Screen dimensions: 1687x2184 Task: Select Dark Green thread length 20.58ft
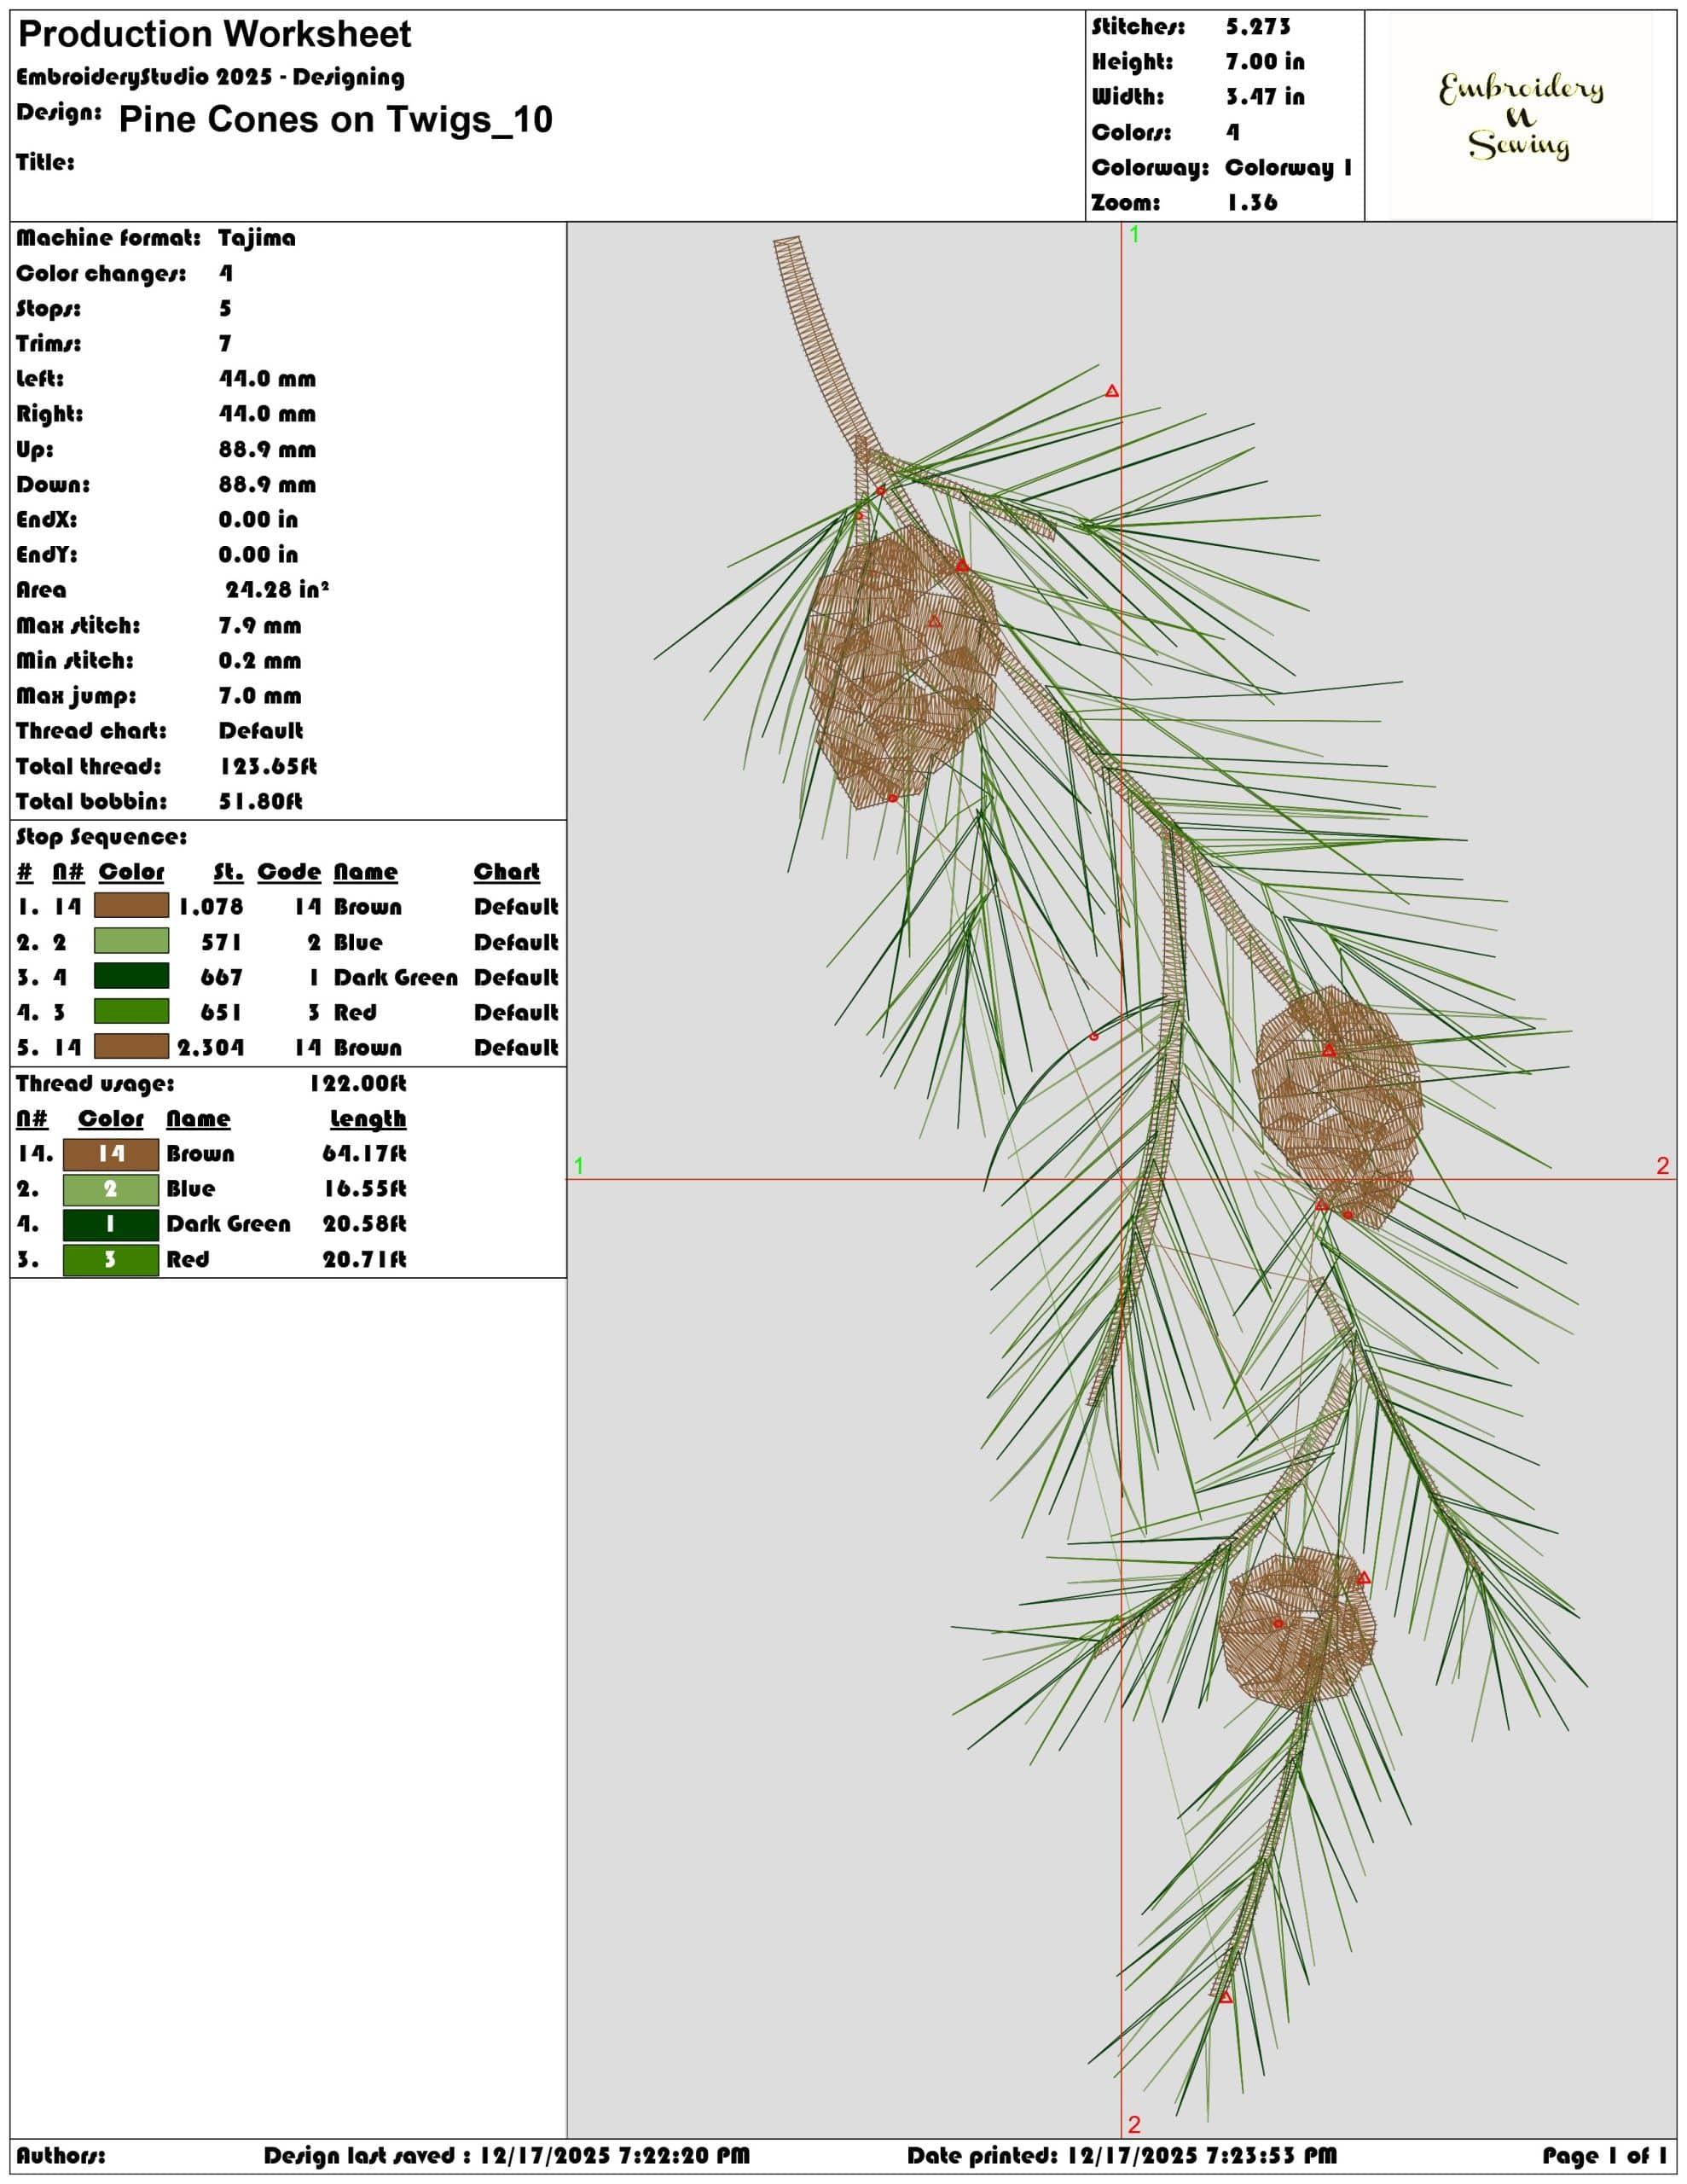[364, 1223]
